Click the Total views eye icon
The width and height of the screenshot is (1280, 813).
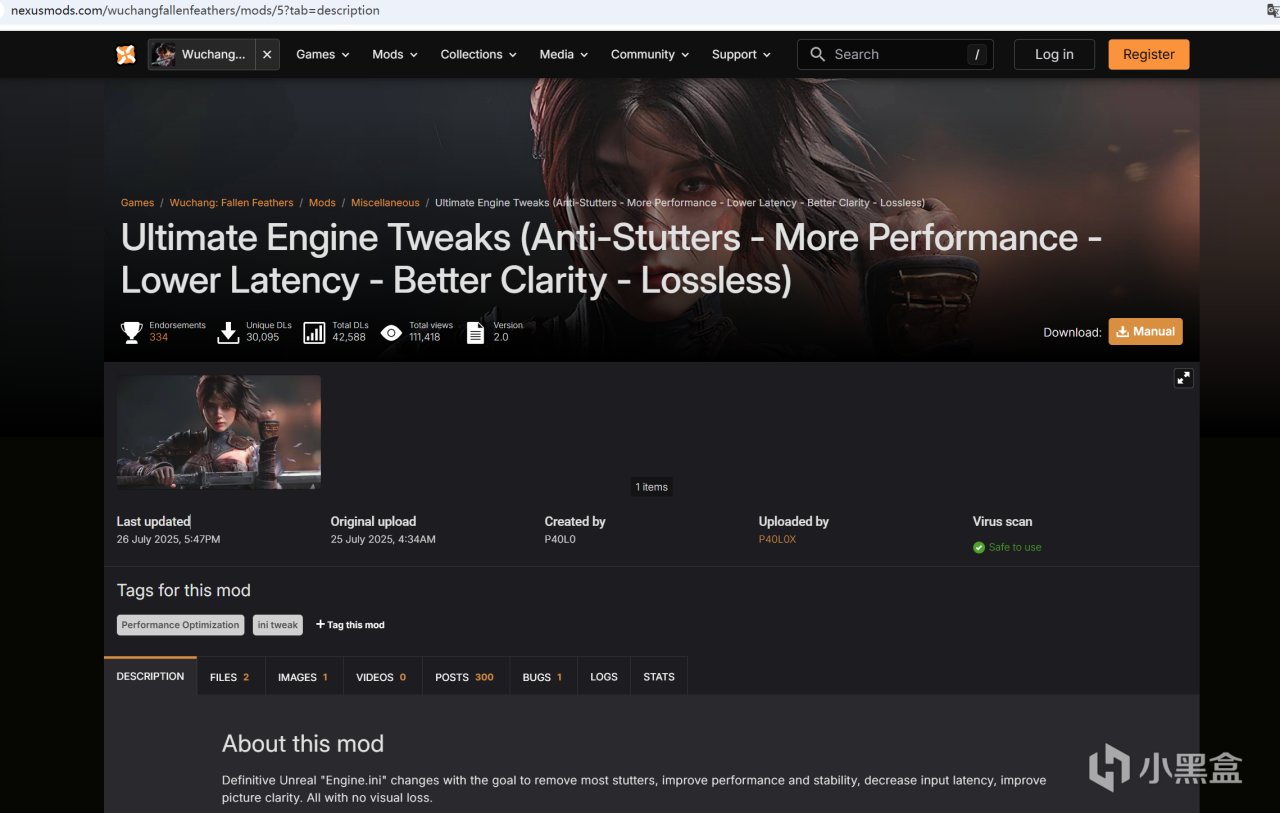[x=391, y=333]
